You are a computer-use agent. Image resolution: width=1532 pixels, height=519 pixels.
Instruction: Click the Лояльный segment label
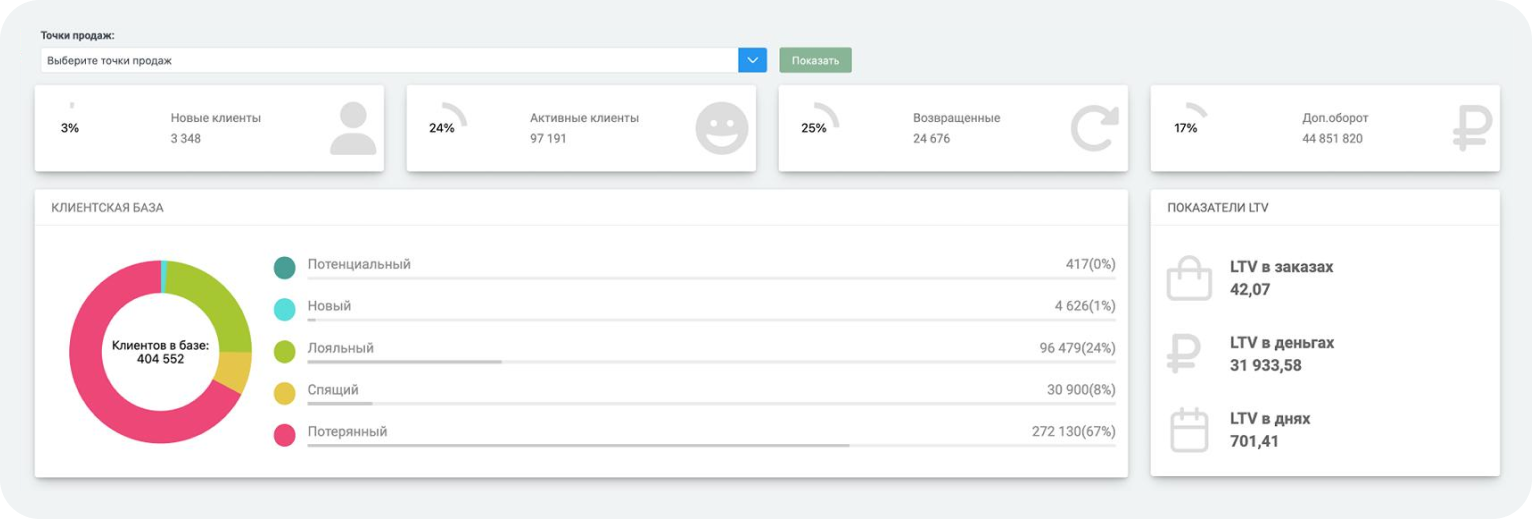[341, 348]
